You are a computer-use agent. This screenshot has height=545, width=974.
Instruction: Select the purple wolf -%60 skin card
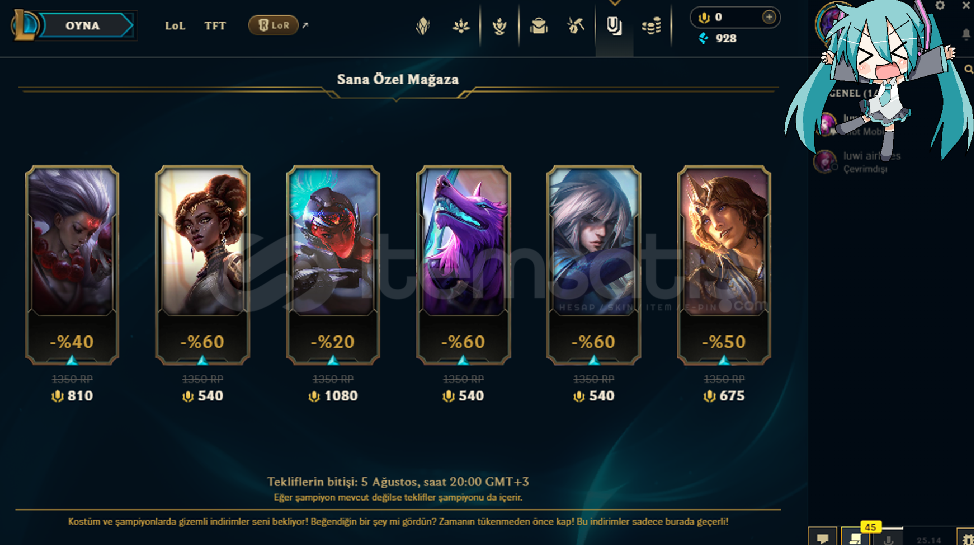click(463, 265)
